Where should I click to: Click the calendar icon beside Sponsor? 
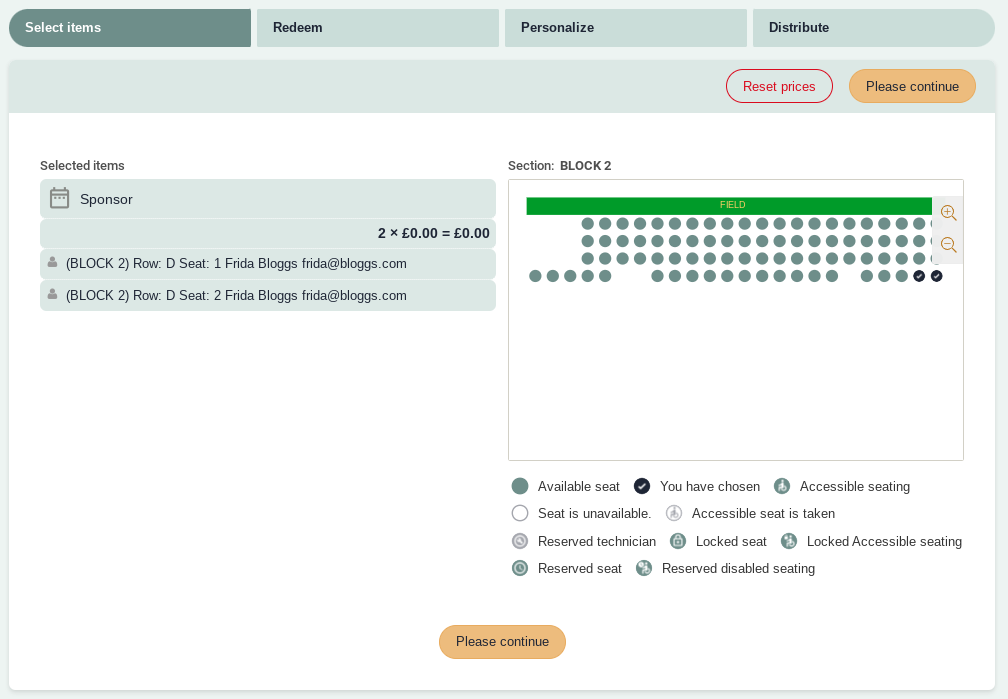click(x=59, y=198)
